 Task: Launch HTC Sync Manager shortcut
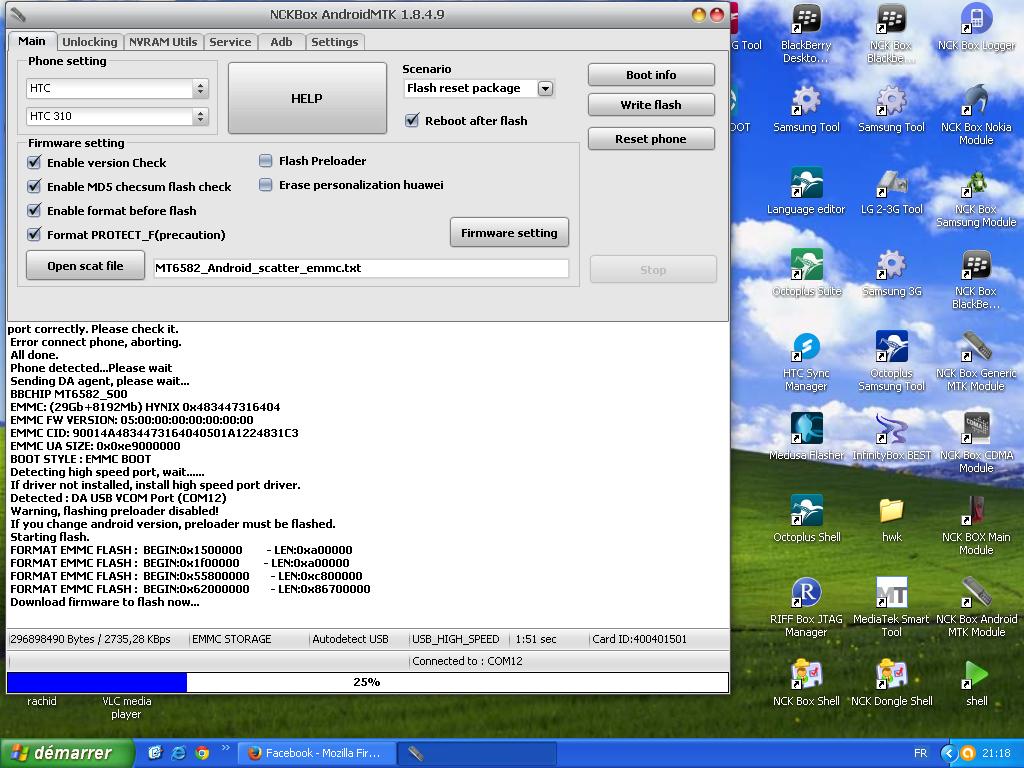[x=806, y=362]
